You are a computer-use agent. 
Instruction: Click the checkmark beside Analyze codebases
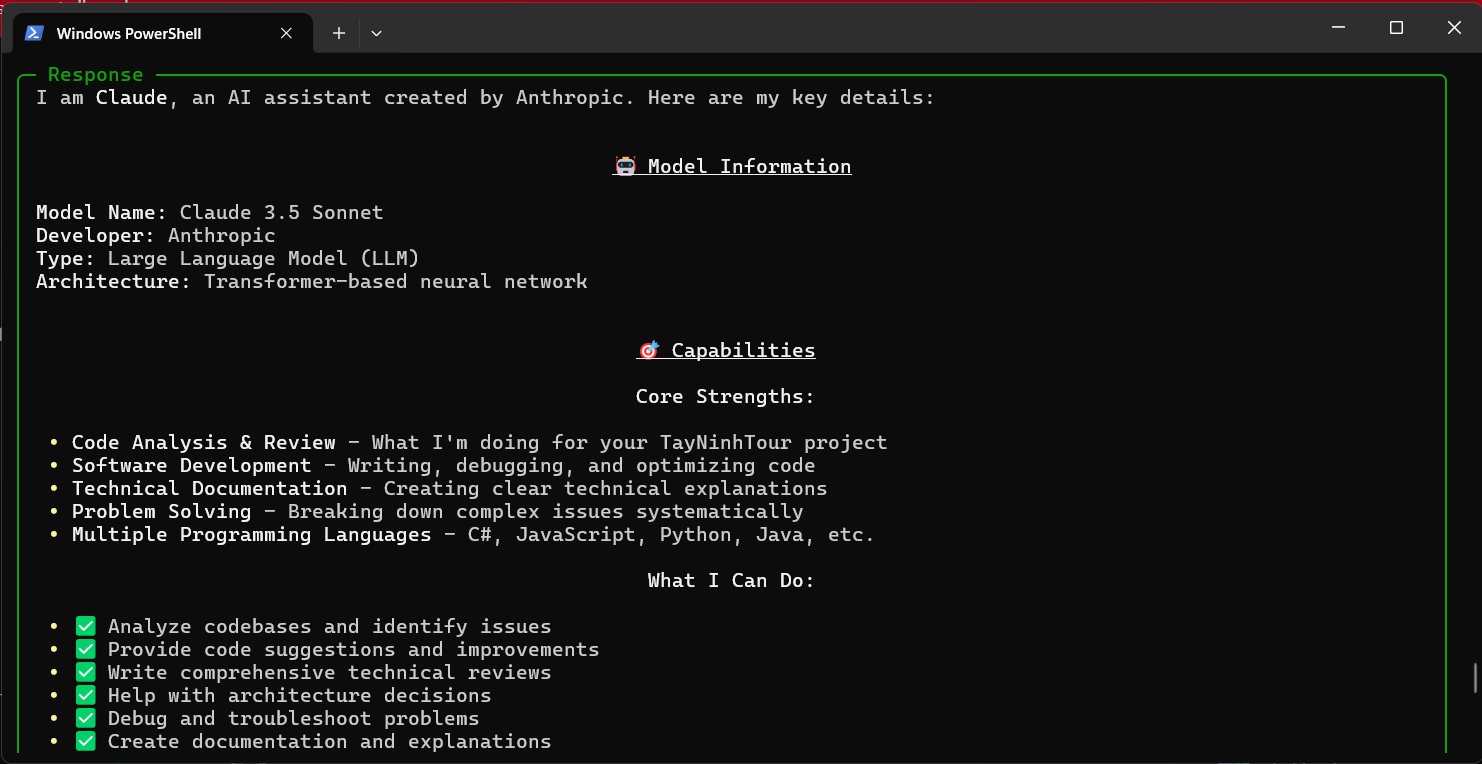(x=86, y=626)
